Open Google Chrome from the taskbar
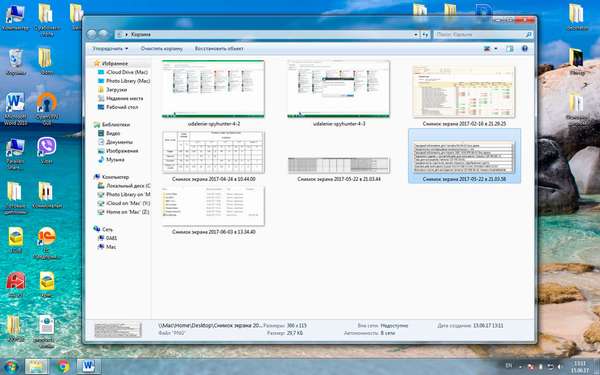The image size is (600, 375). point(64,366)
